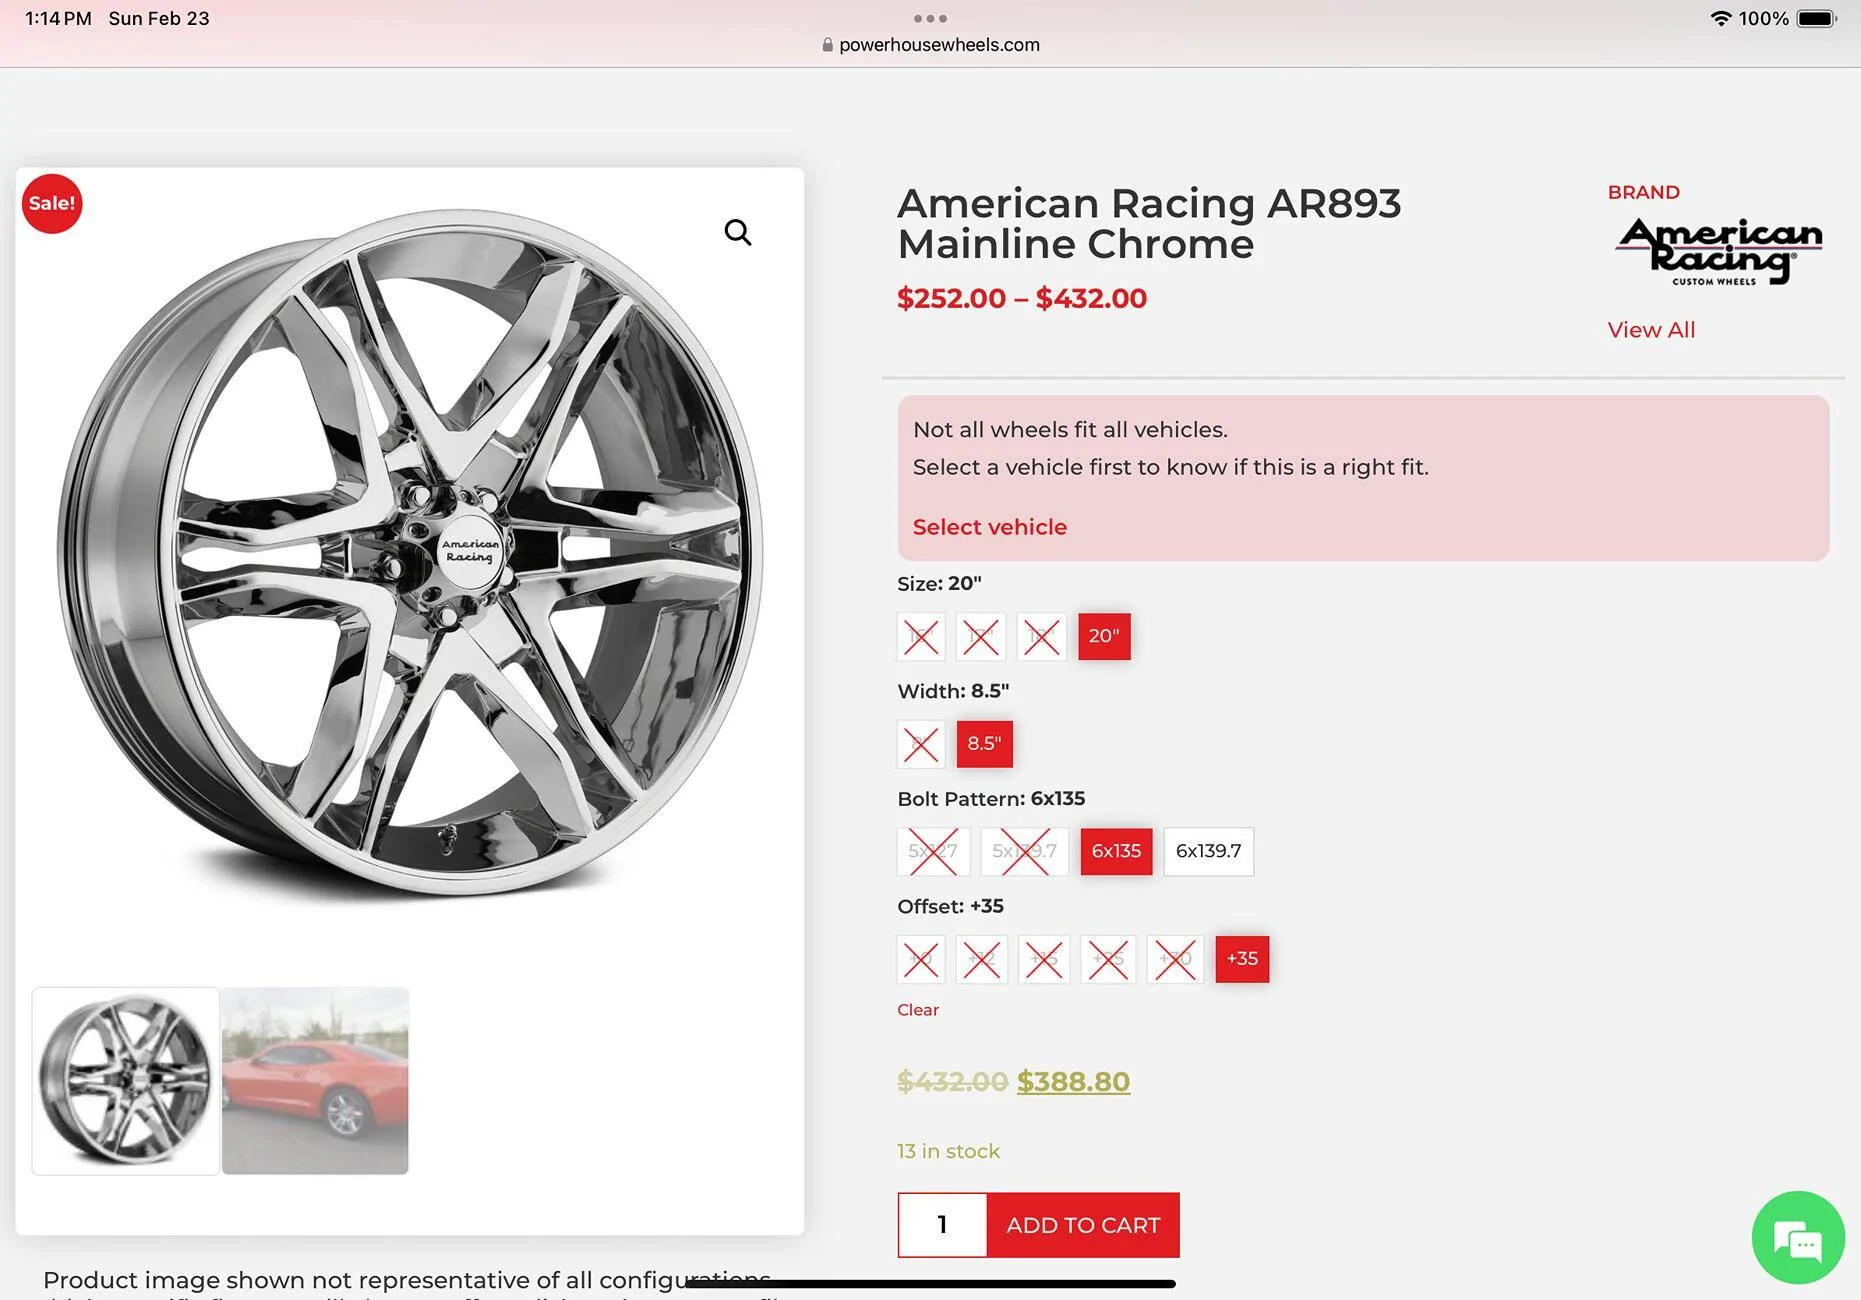Screen dimensions: 1861x1300
Task: Click the 13 in stock text
Action: [x=948, y=1151]
